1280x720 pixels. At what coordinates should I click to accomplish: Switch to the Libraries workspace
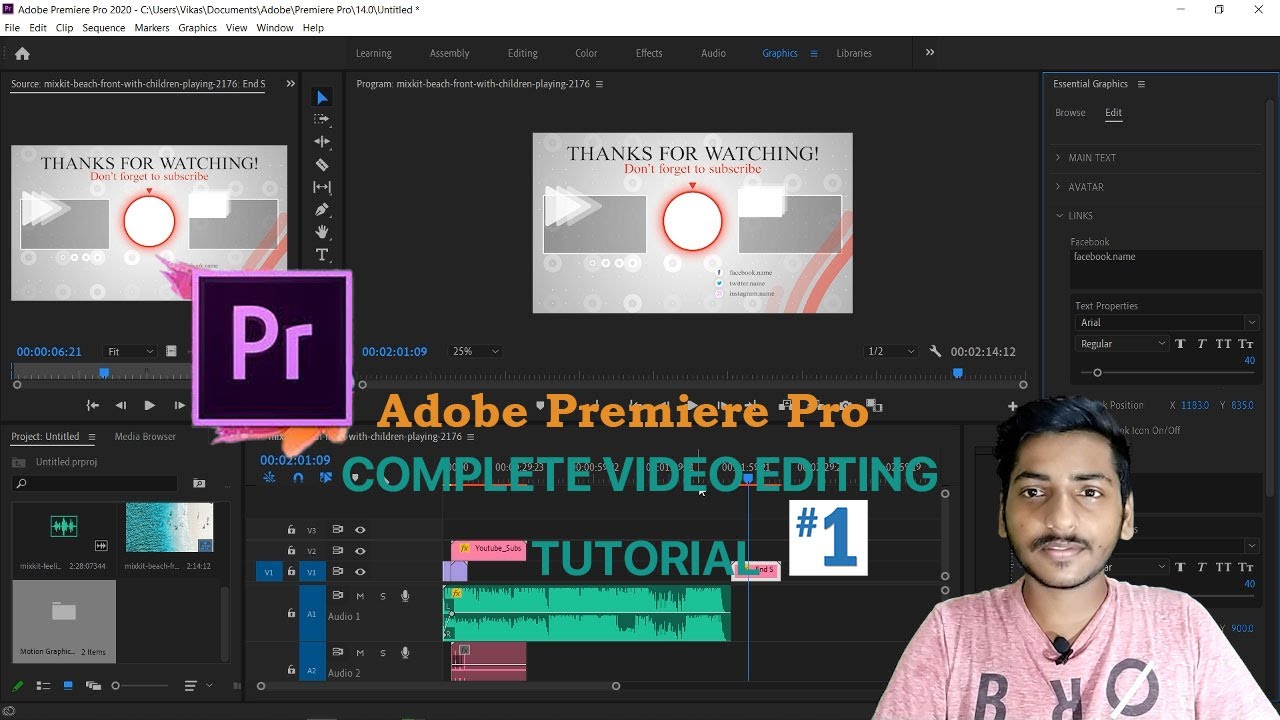pyautogui.click(x=854, y=53)
